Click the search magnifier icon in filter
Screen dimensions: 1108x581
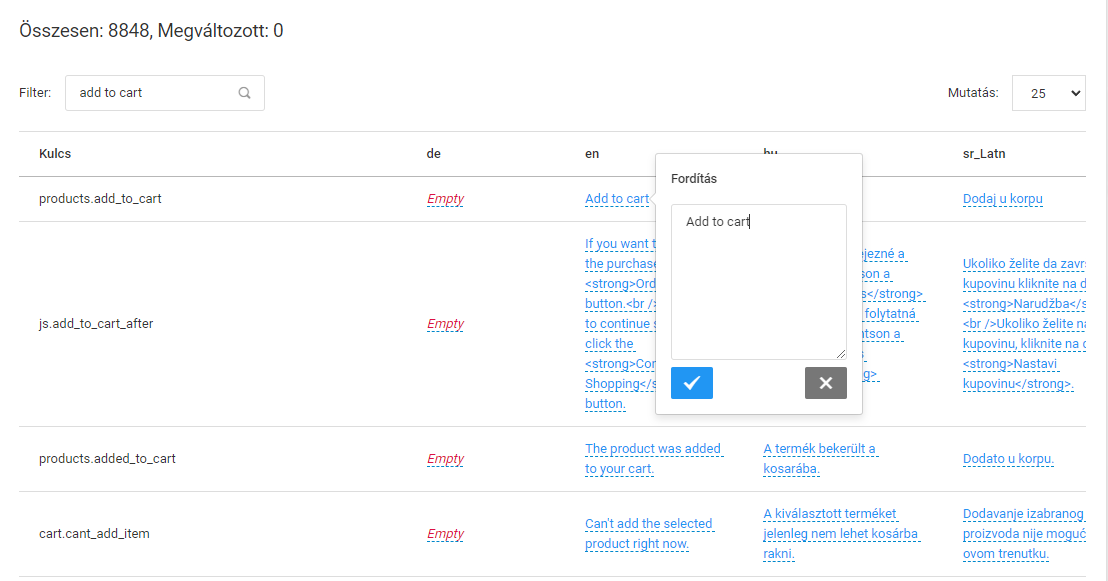(x=244, y=93)
